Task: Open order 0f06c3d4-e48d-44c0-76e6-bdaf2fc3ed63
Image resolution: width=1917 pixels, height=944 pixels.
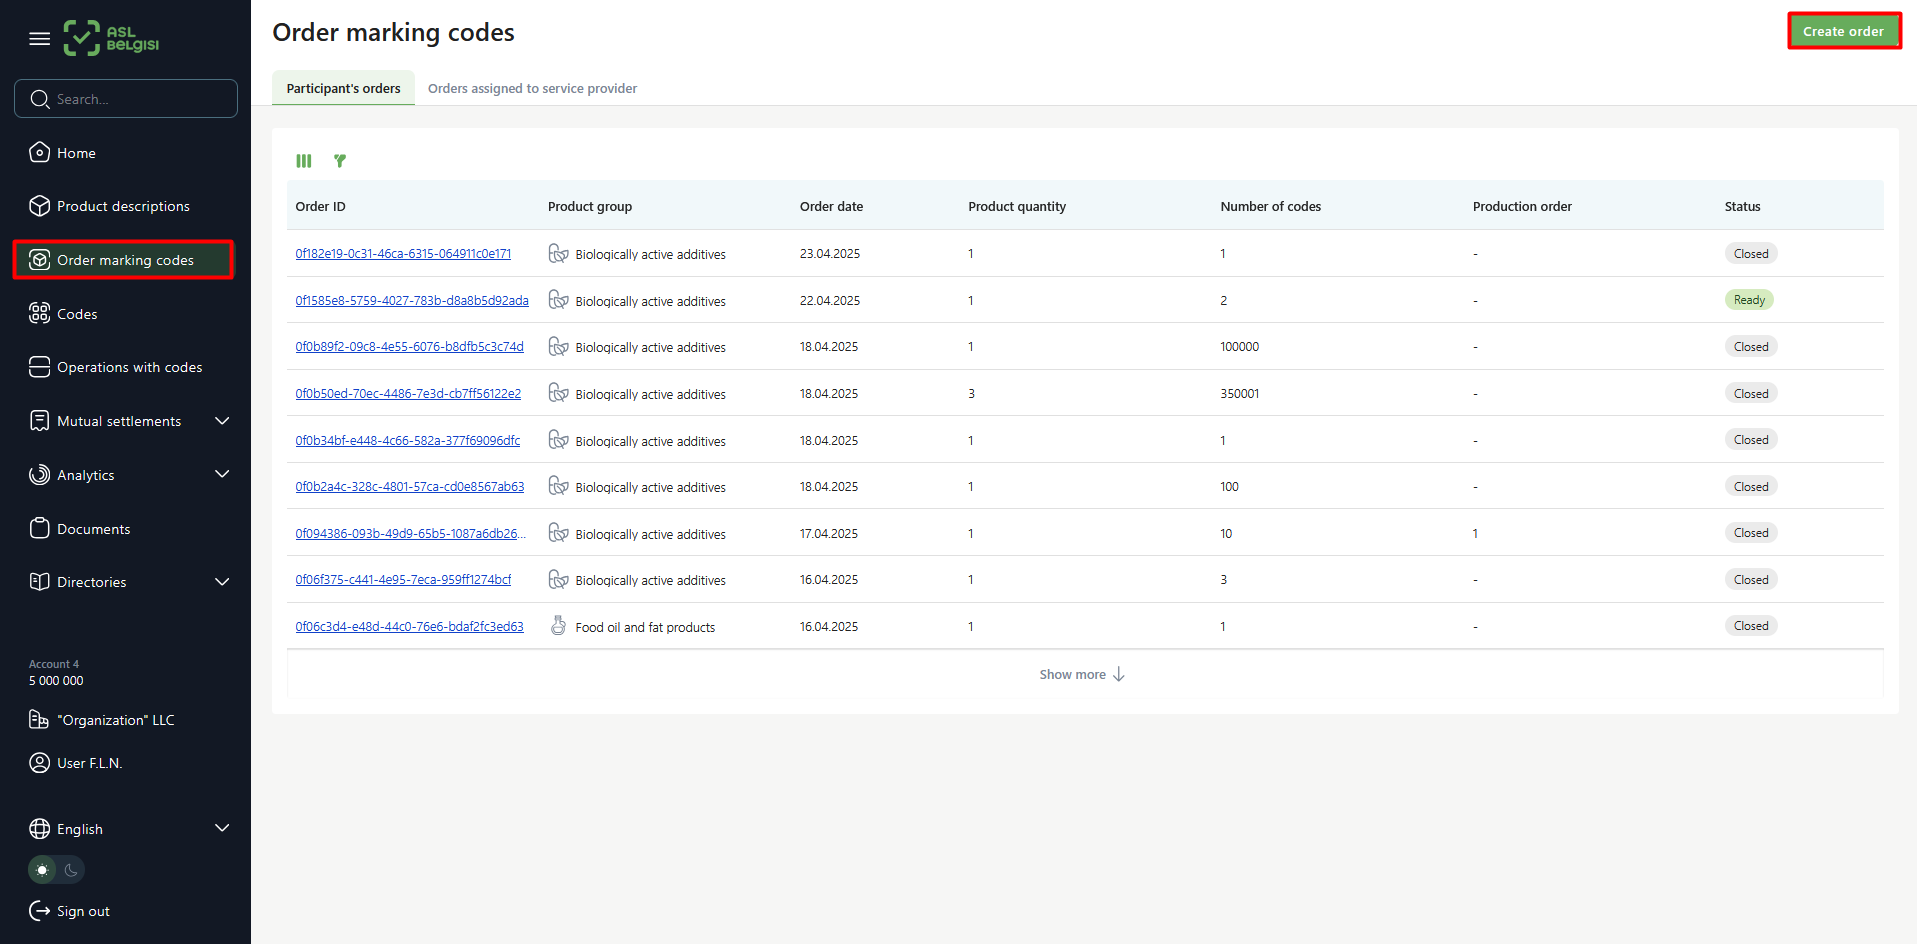Action: (x=409, y=626)
